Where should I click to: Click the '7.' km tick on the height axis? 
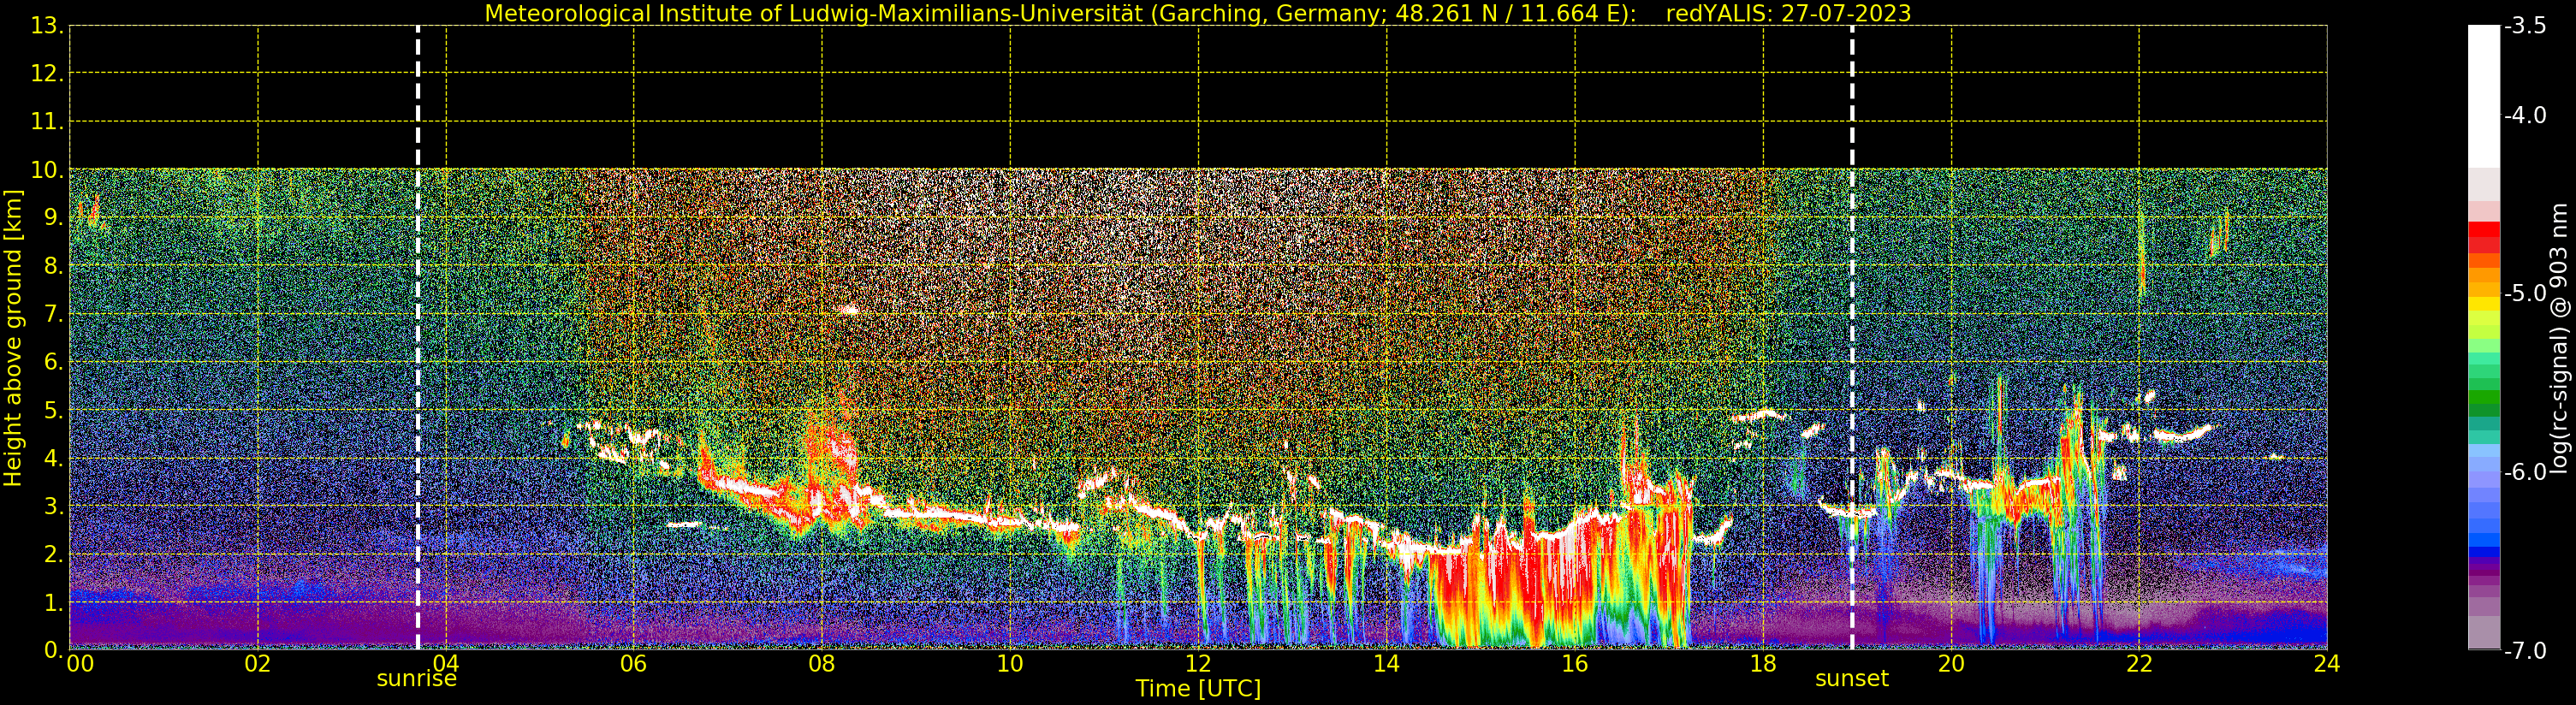click(53, 315)
